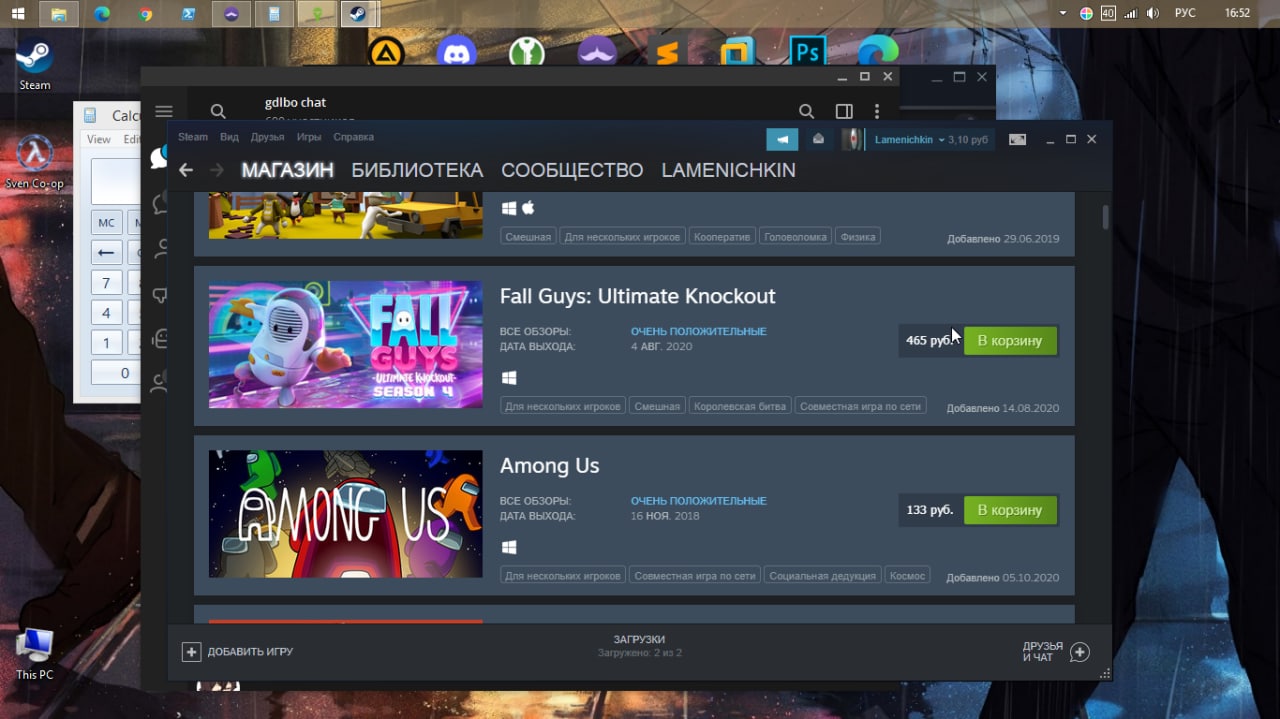Open Friends and Chat plus icon
The width and height of the screenshot is (1280, 719).
[x=1079, y=652]
